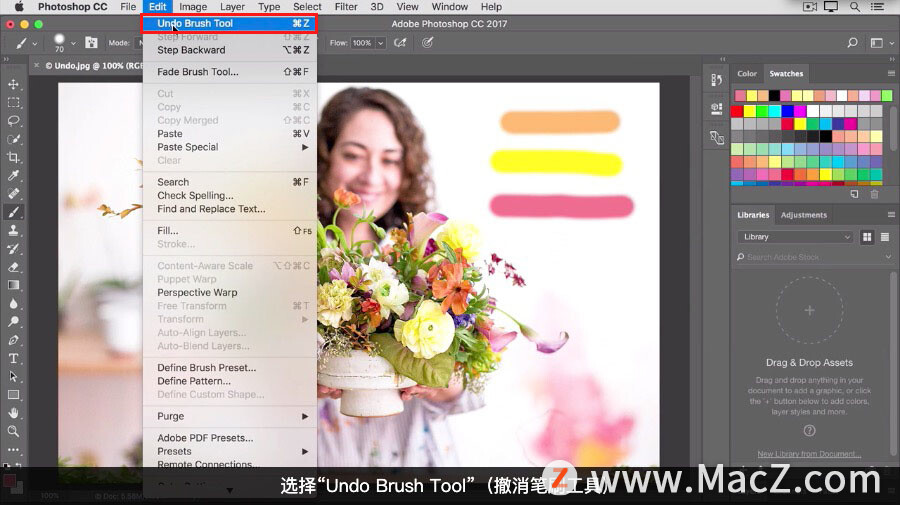Open the Edit Toolbar ellipsis
The image size is (900, 505).
[x=13, y=450]
